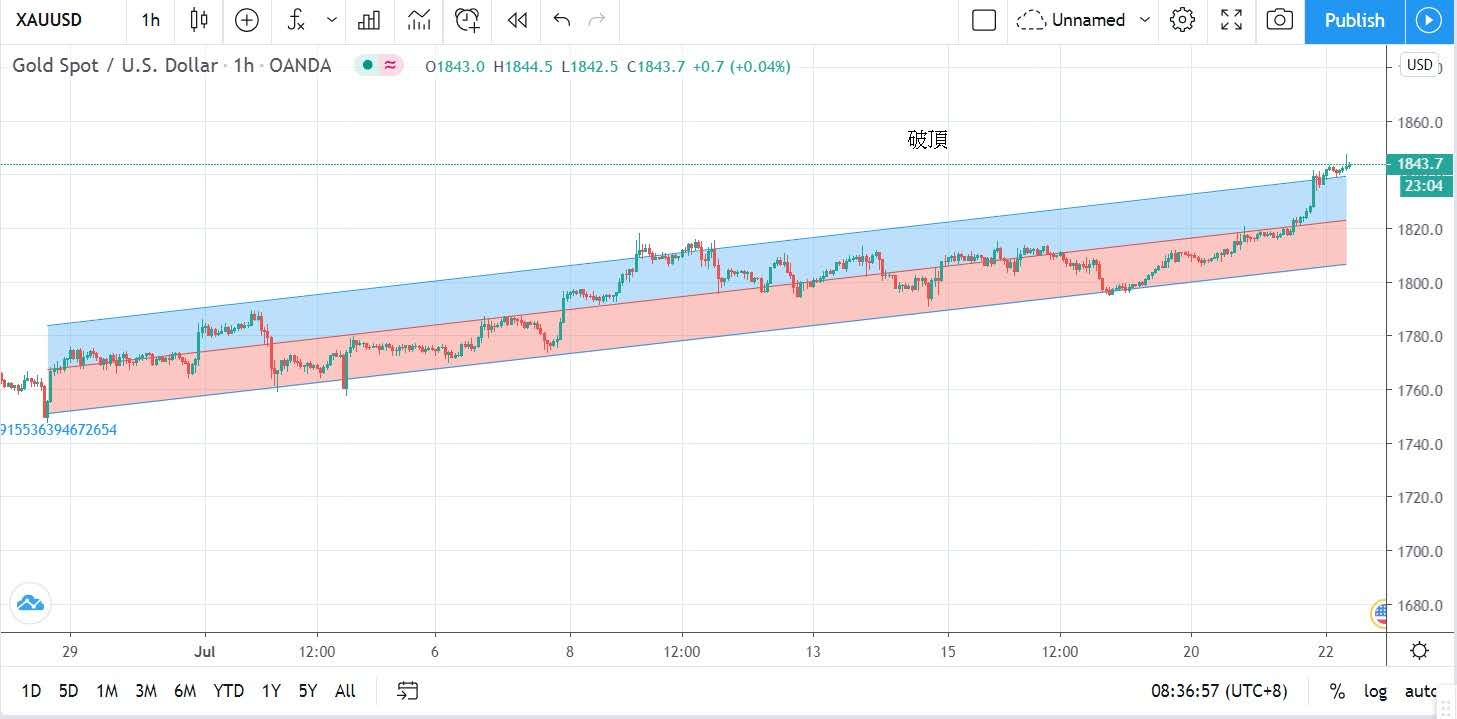The height and width of the screenshot is (719, 1457).
Task: Open the candlestick chart style selector
Action: tap(199, 20)
